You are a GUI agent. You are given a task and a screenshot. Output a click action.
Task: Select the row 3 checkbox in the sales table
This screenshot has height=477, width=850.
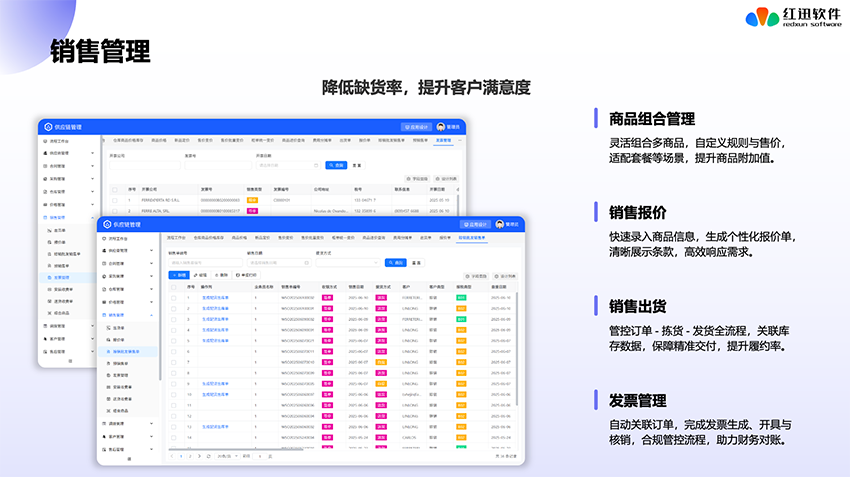point(173,319)
